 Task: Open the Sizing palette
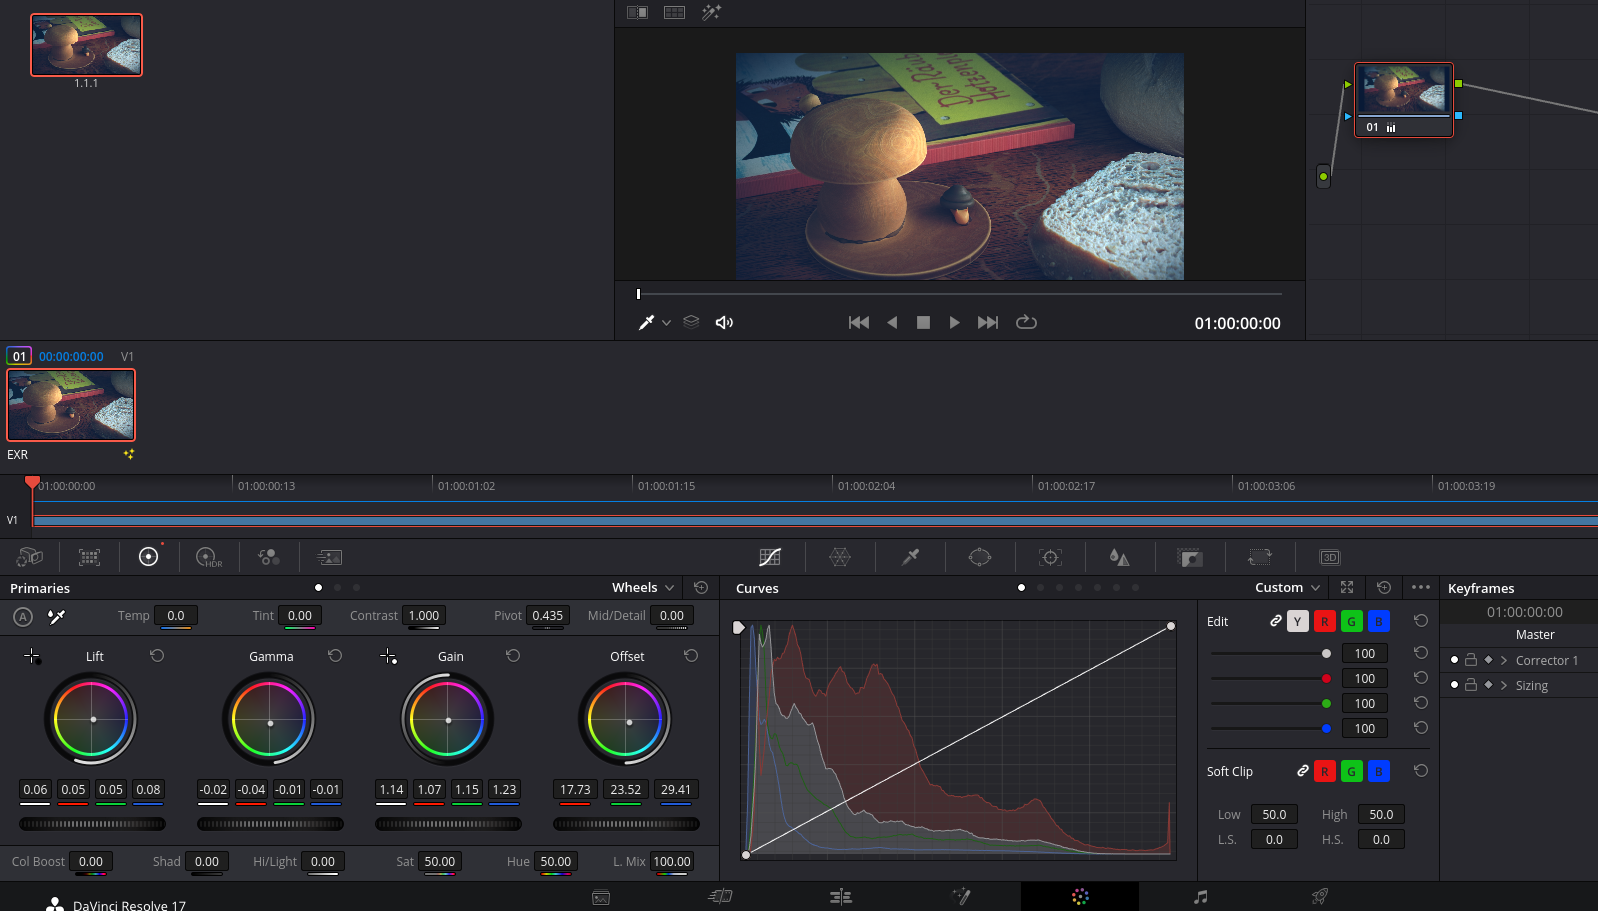click(1260, 557)
